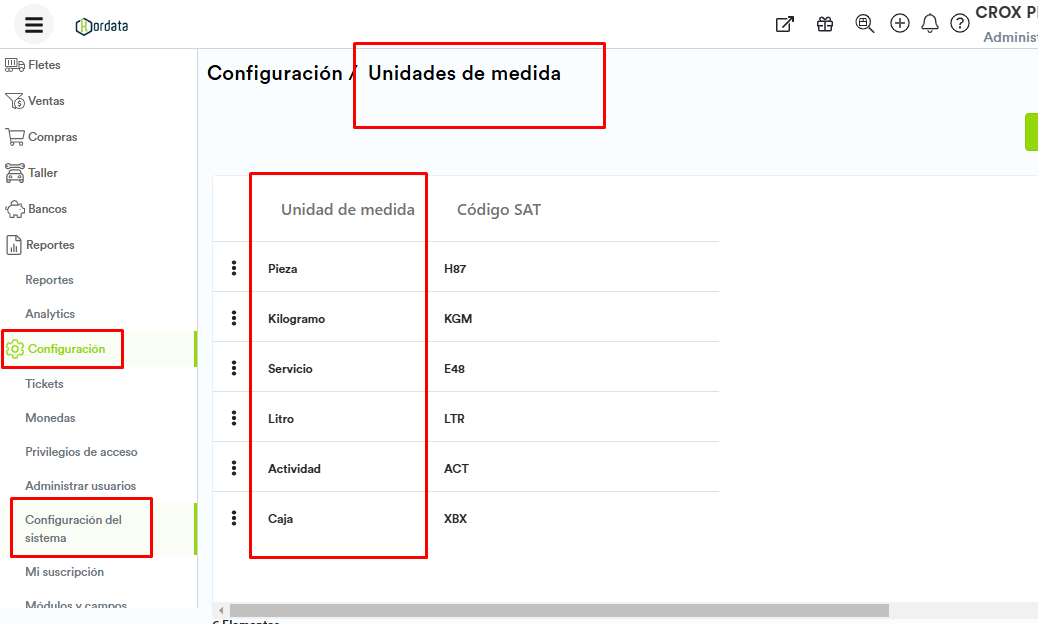This screenshot has height=624, width=1038.
Task: Open the Ventas sidebar menu
Action: click(x=46, y=101)
